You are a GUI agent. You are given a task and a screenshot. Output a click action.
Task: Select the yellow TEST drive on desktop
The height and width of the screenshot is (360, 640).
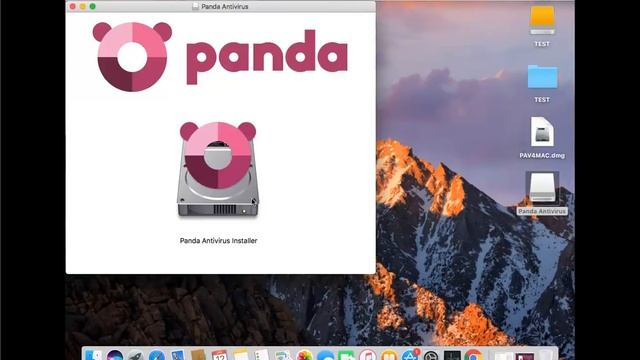pos(542,20)
